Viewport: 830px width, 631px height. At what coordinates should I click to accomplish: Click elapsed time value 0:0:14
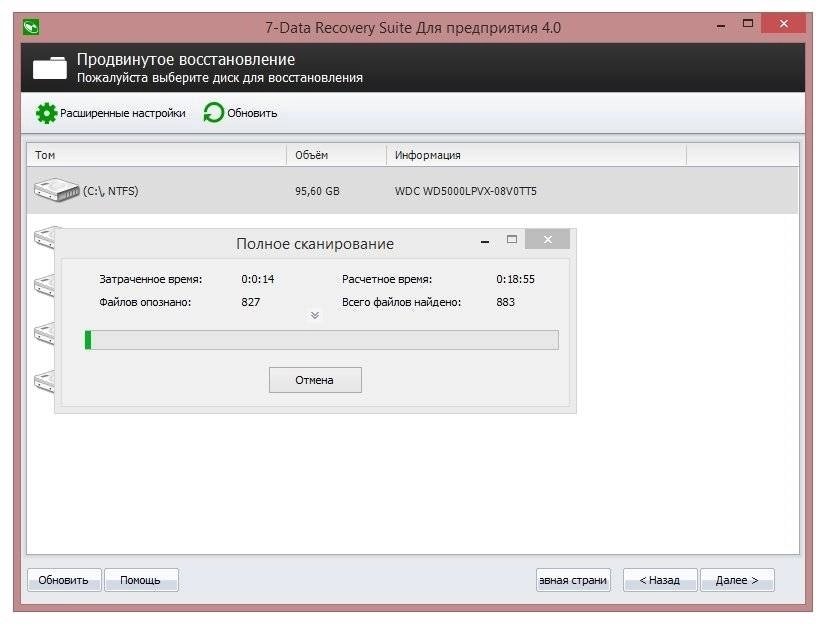tap(258, 279)
